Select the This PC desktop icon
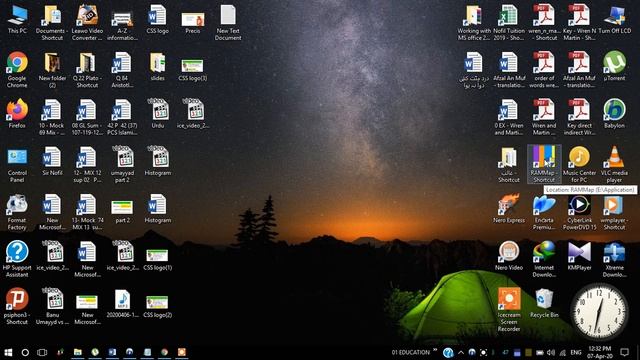The height and width of the screenshot is (360, 640). click(x=17, y=19)
